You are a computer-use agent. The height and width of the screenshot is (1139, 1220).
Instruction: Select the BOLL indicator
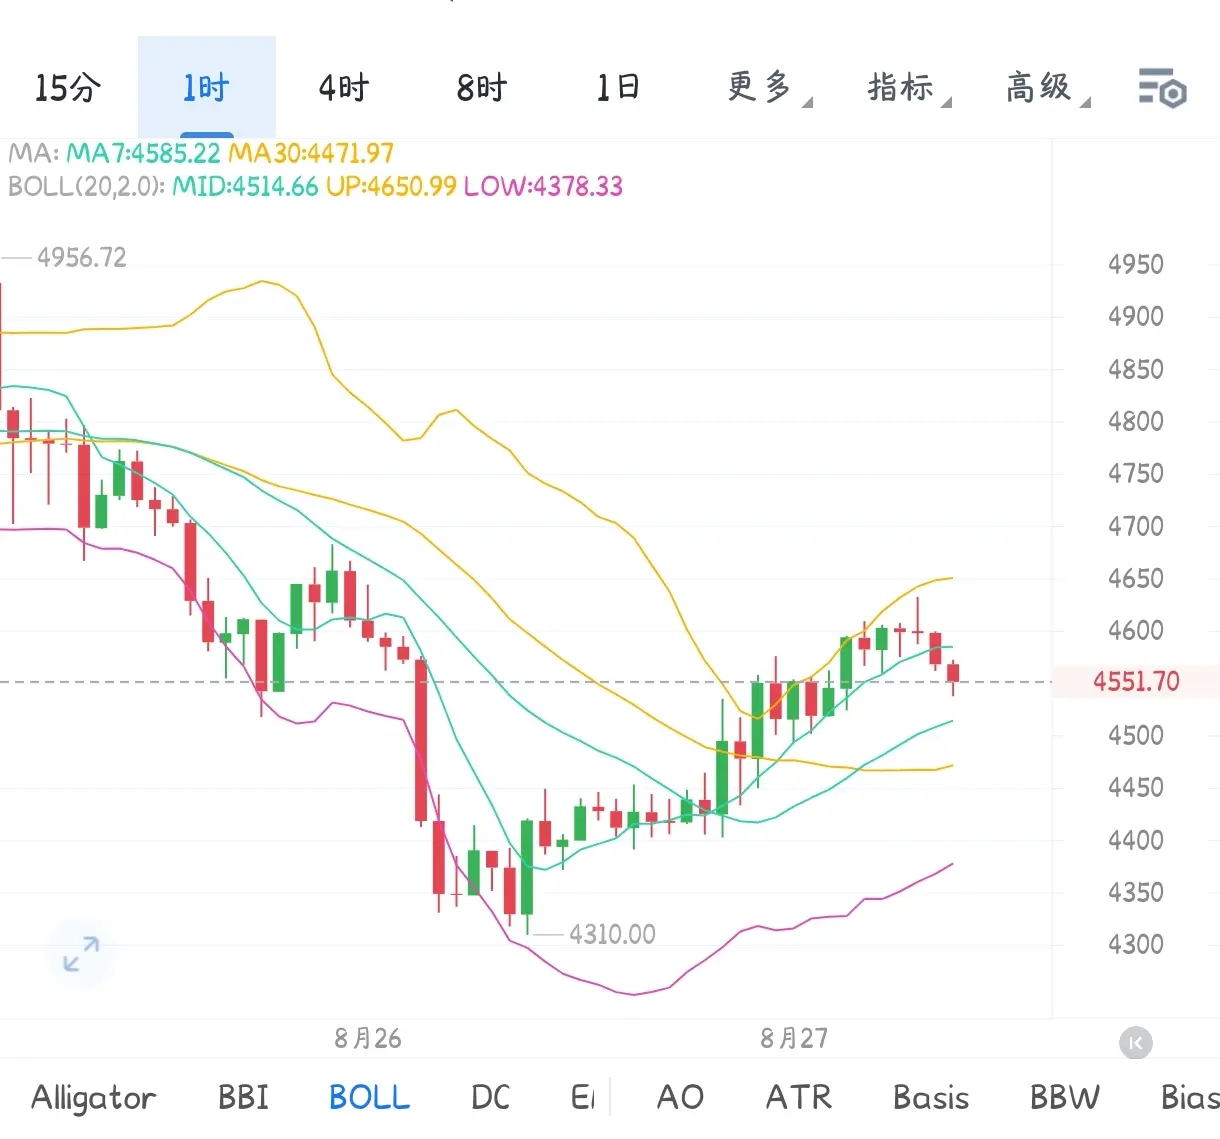(369, 1097)
